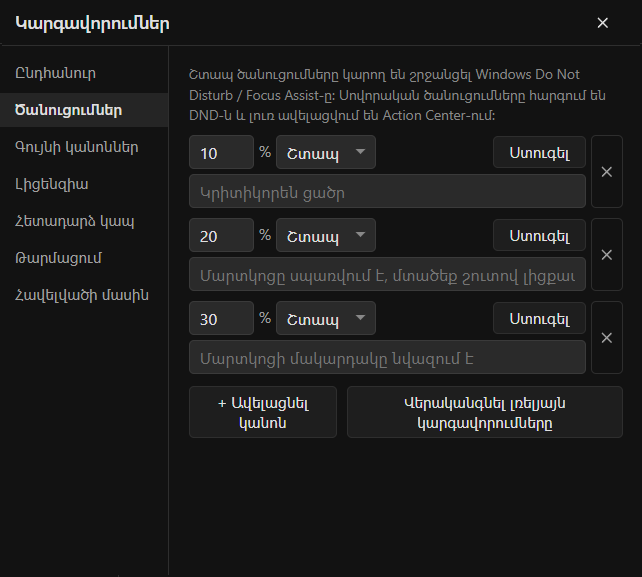Click Ստուգել for the 20% rule
Image resolution: width=642 pixels, height=577 pixels.
[539, 235]
